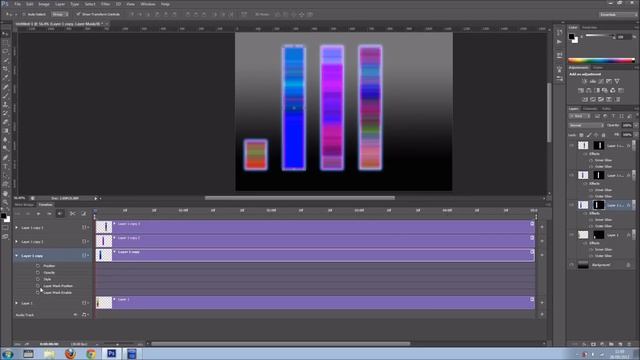Enable Layer Mask Position stopwatch
Screen dimensions: 640x360
click(x=38, y=286)
